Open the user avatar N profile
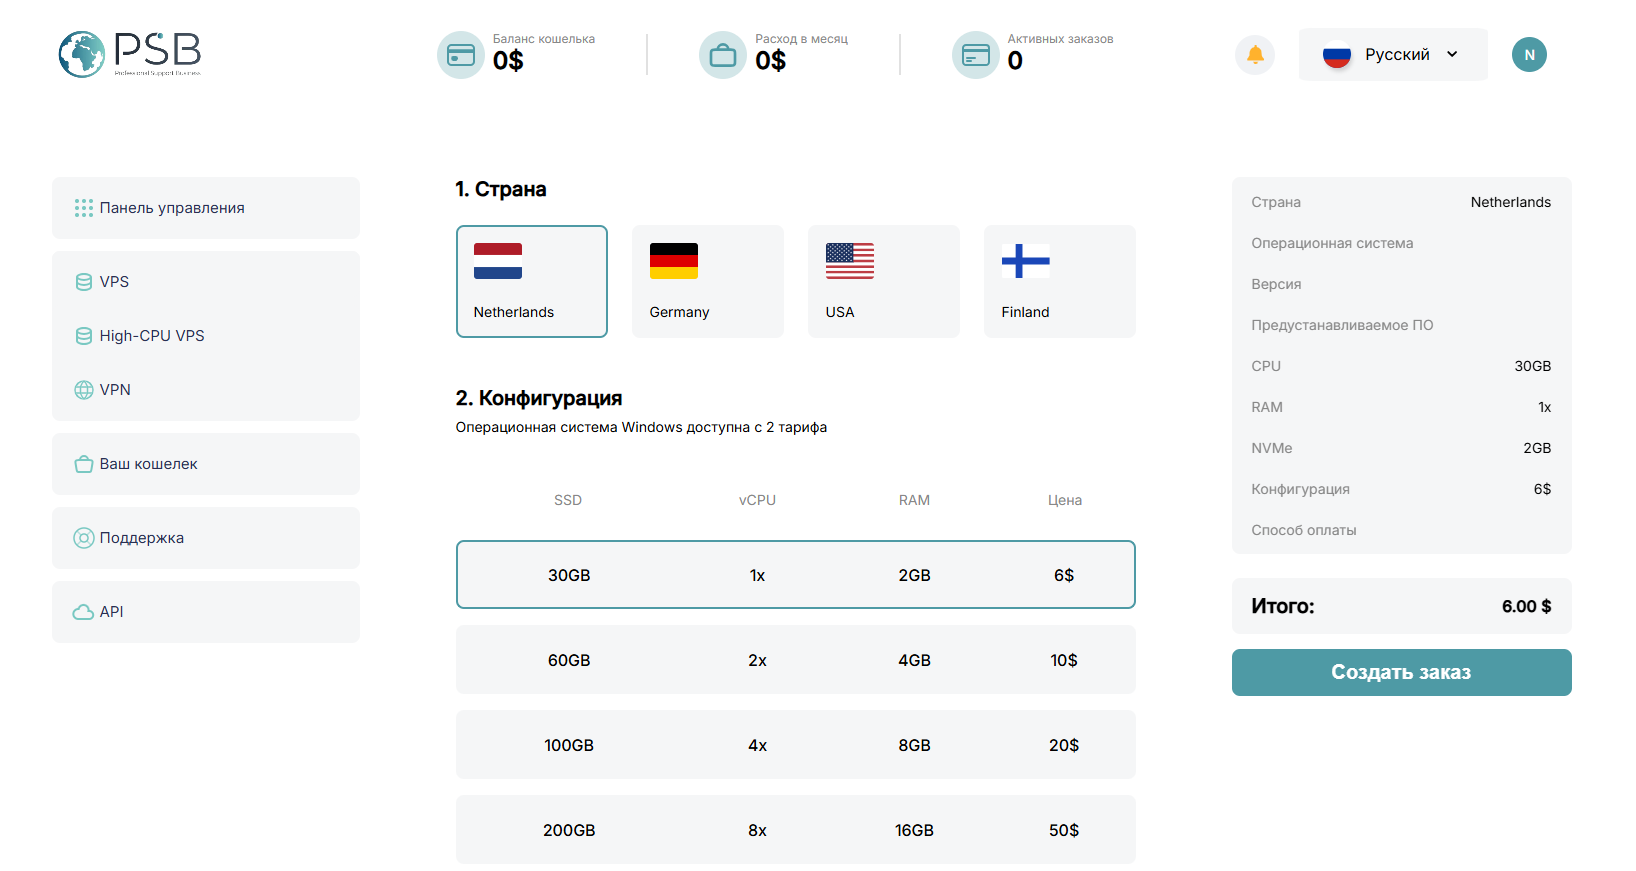Image resolution: width=1636 pixels, height=871 pixels. pyautogui.click(x=1529, y=55)
